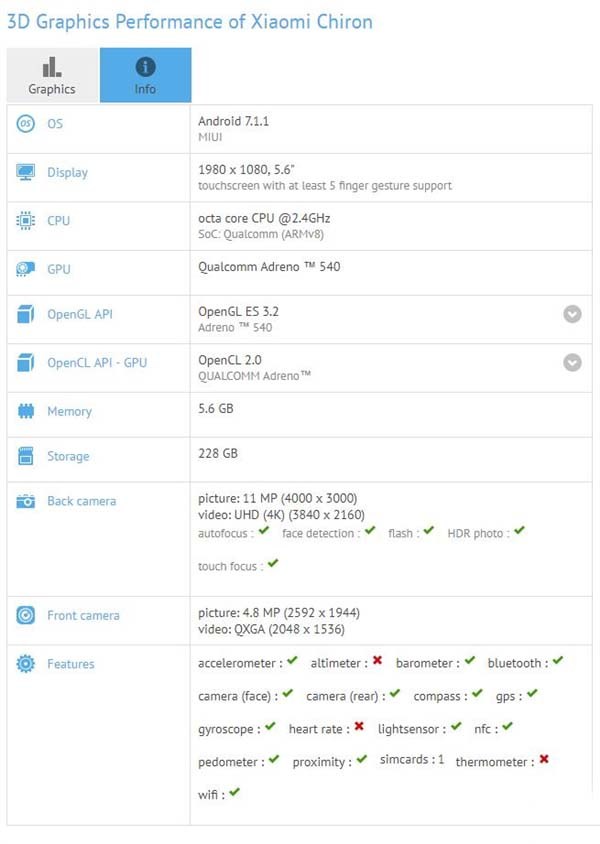Click the Memory chip icon
Viewport: 600px width, 844px height.
[x=25, y=411]
